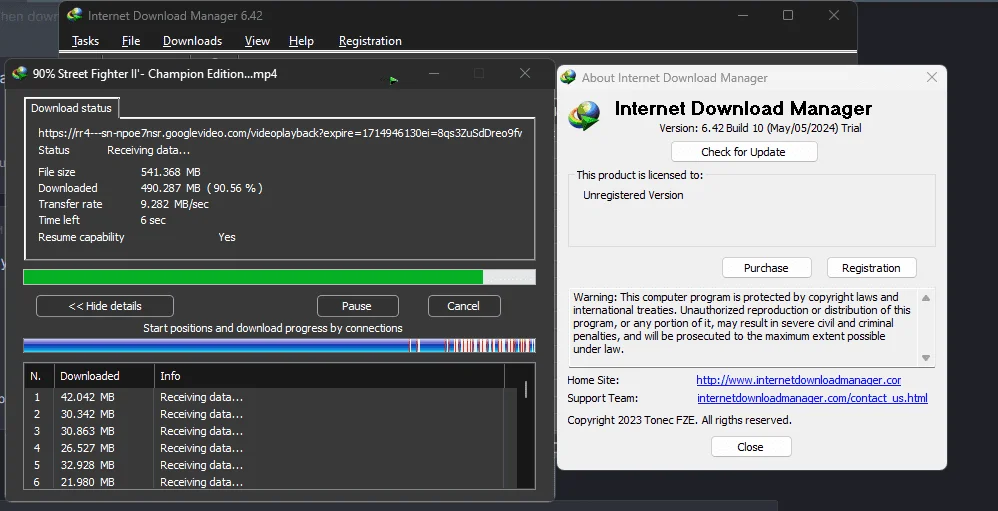Click the Hide details button

coord(105,306)
